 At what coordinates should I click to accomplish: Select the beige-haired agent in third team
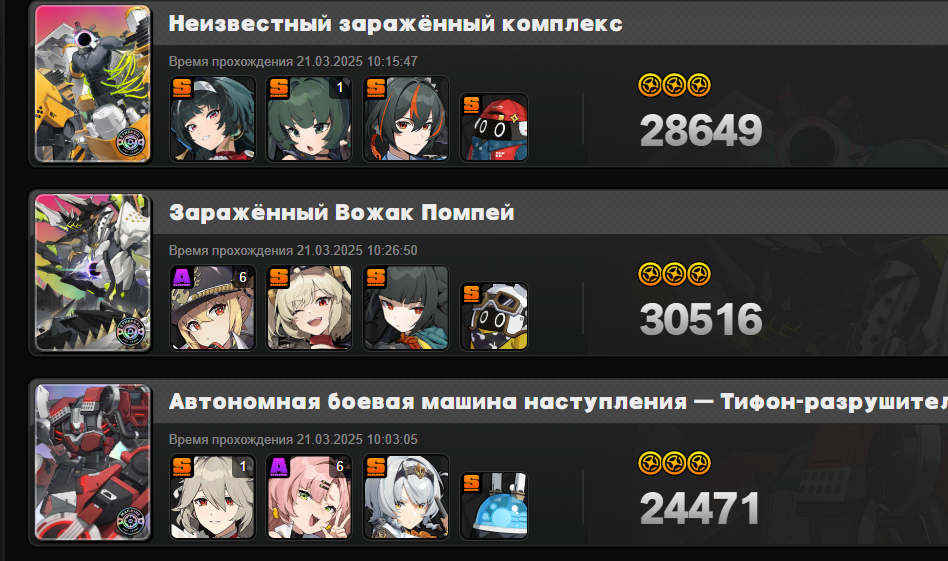pyautogui.click(x=212, y=497)
